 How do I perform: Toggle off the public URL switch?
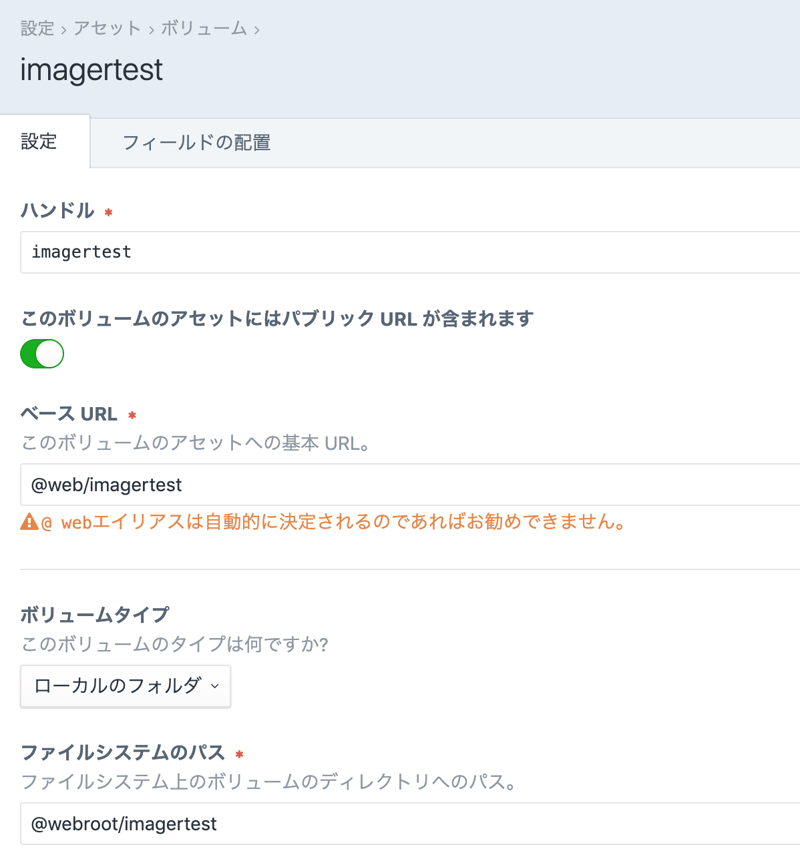pyautogui.click(x=42, y=354)
